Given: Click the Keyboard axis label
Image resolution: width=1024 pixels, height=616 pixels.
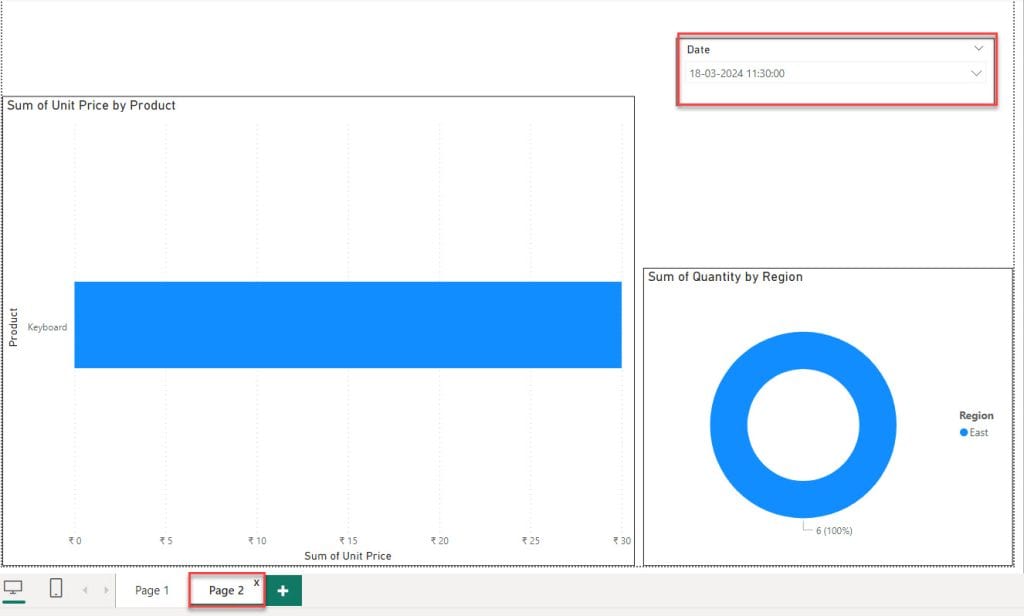Looking at the screenshot, I should 47,327.
